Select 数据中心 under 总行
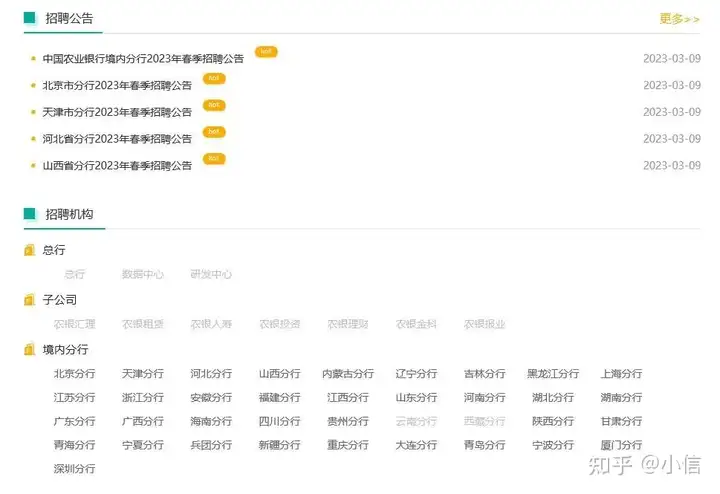The height and width of the screenshot is (494, 720). coord(143,274)
